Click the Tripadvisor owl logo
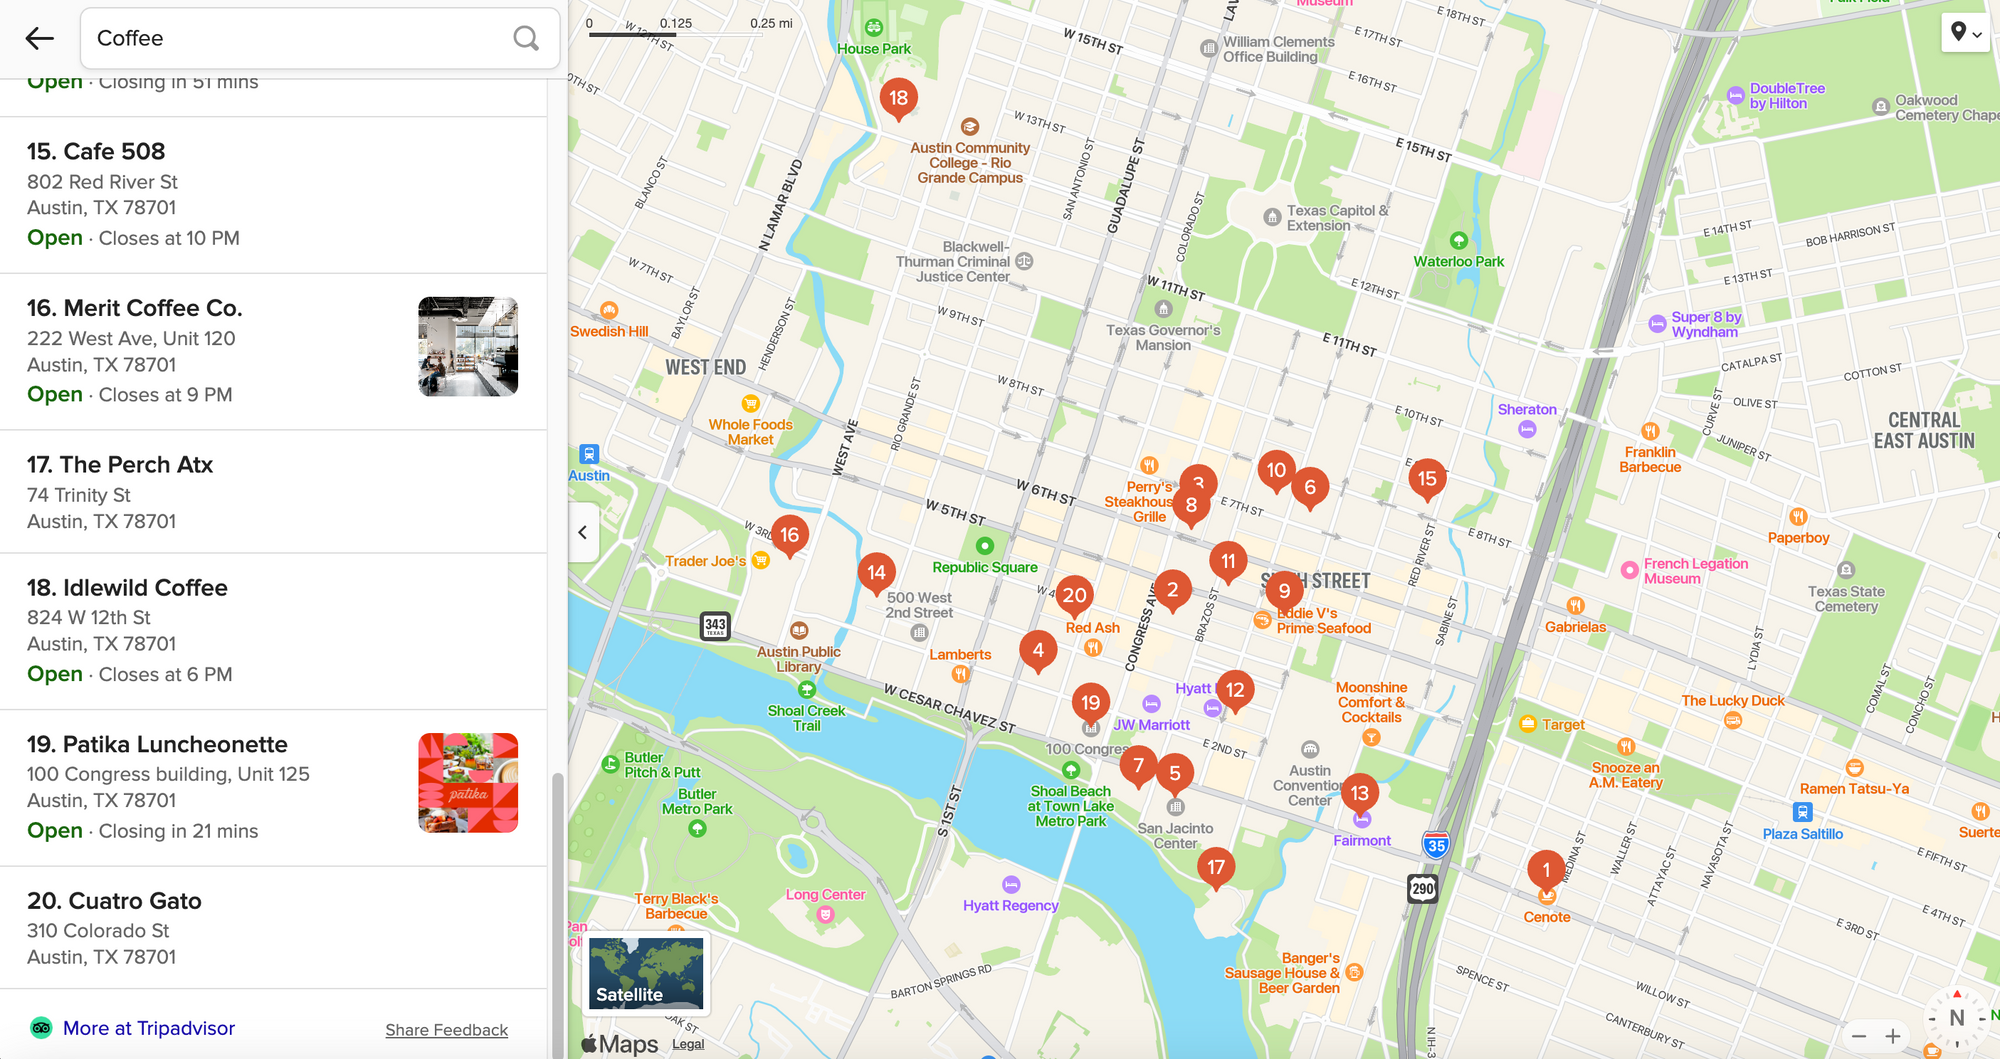 [x=41, y=1028]
